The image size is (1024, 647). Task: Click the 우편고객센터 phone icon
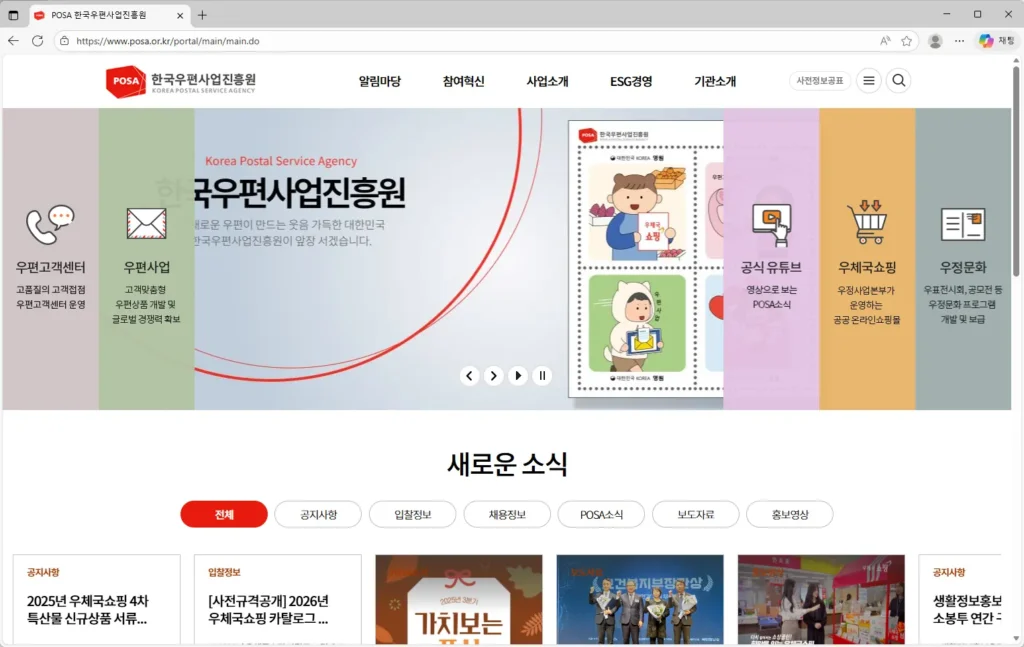51,222
